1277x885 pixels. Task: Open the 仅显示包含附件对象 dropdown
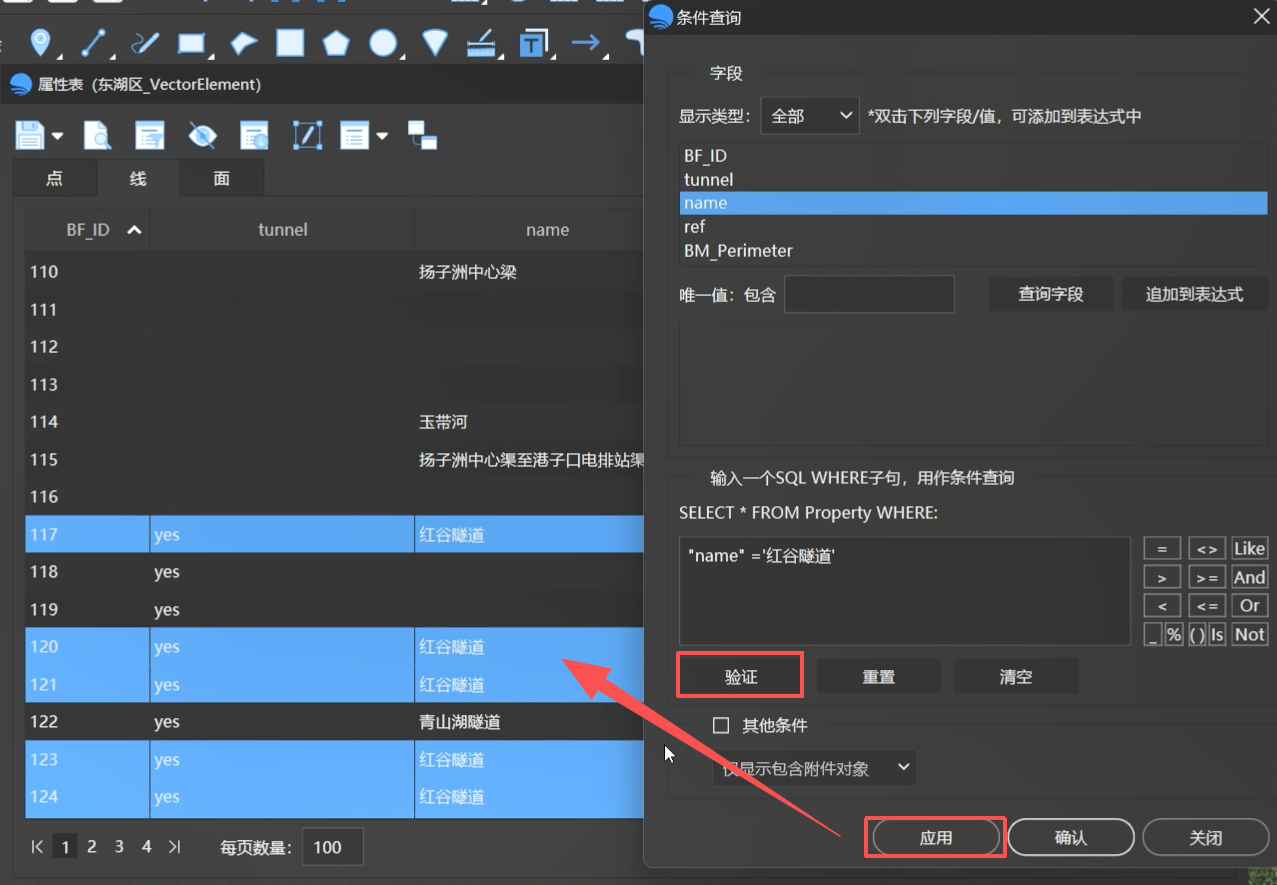click(814, 768)
